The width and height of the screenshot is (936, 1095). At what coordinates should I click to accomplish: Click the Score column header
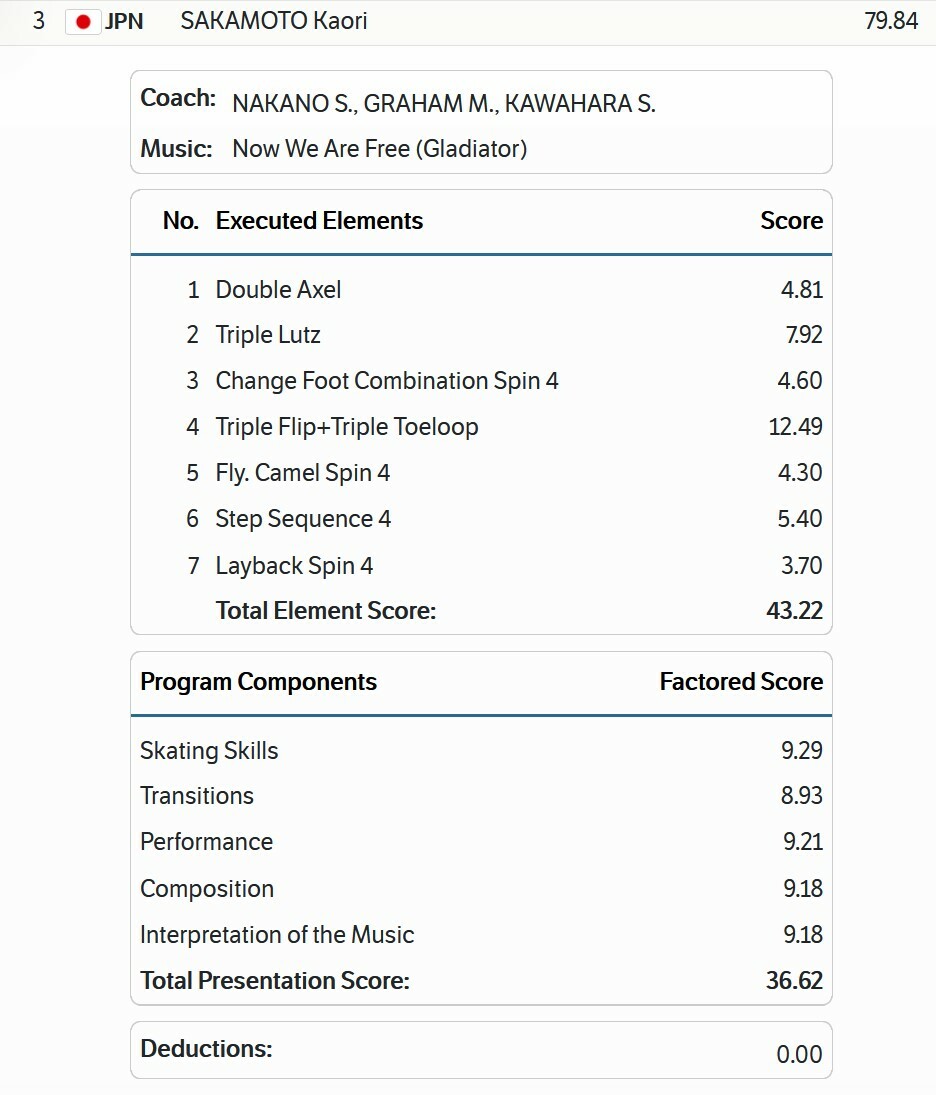(x=791, y=221)
